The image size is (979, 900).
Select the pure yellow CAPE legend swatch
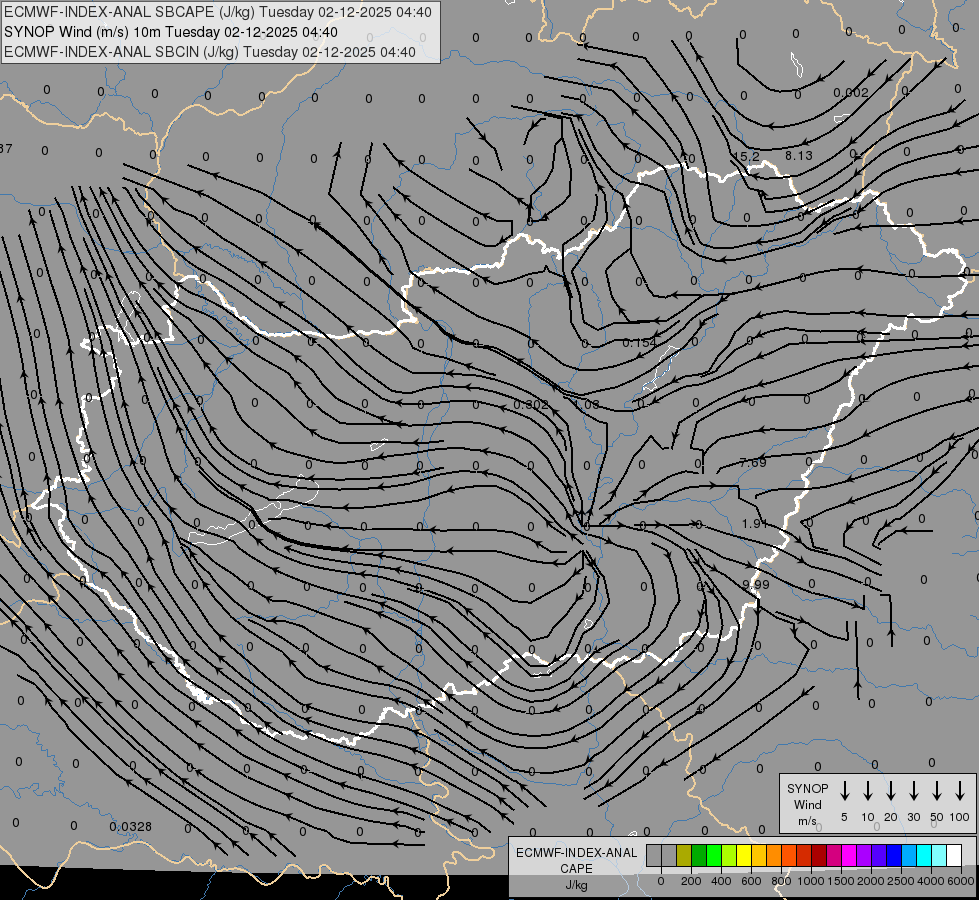744,855
